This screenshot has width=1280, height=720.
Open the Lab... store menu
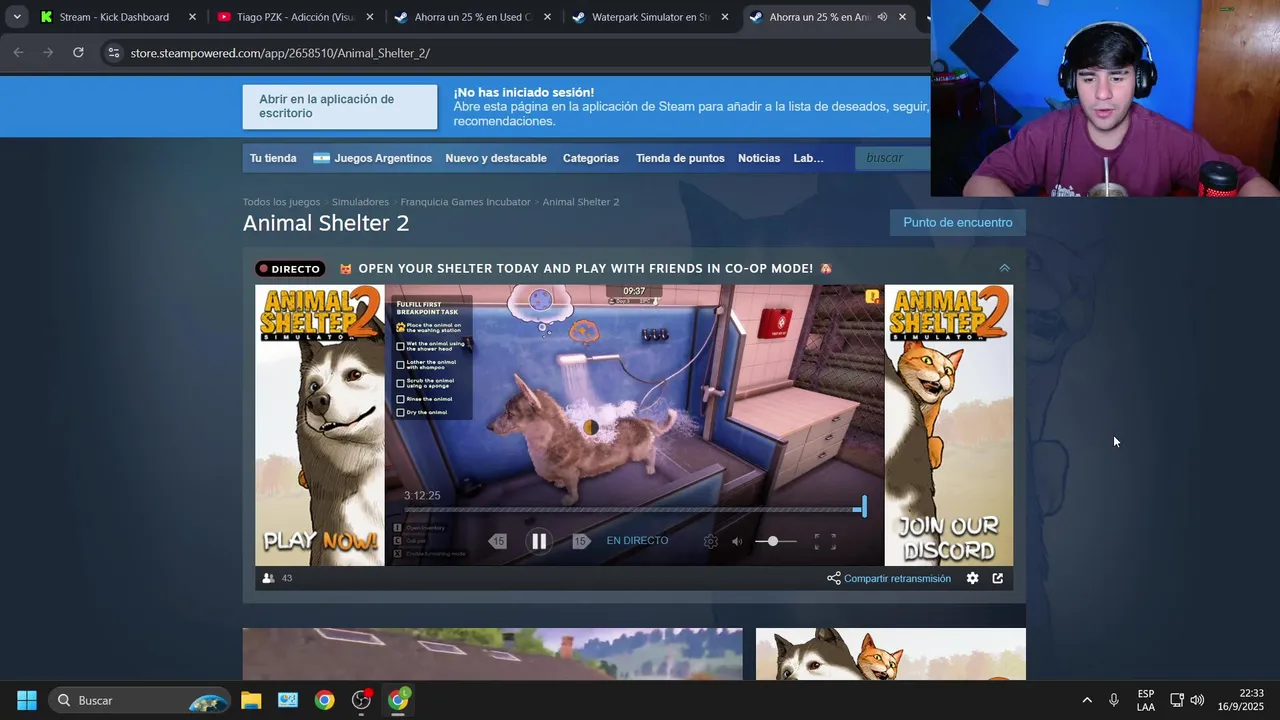coord(809,158)
